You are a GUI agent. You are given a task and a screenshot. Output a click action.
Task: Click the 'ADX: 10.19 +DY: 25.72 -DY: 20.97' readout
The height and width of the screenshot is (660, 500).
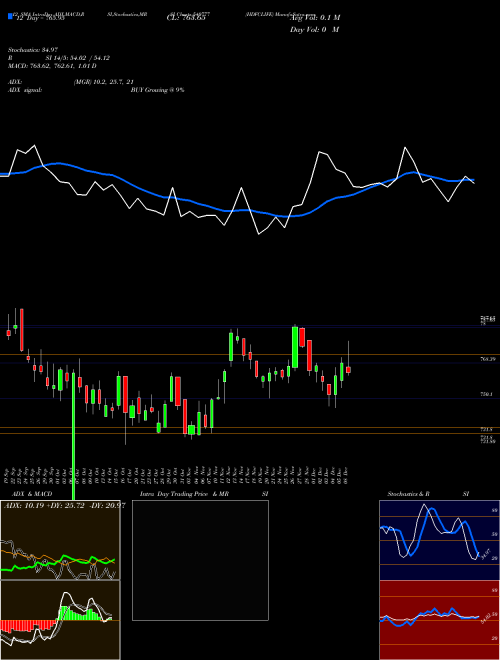coord(64,505)
